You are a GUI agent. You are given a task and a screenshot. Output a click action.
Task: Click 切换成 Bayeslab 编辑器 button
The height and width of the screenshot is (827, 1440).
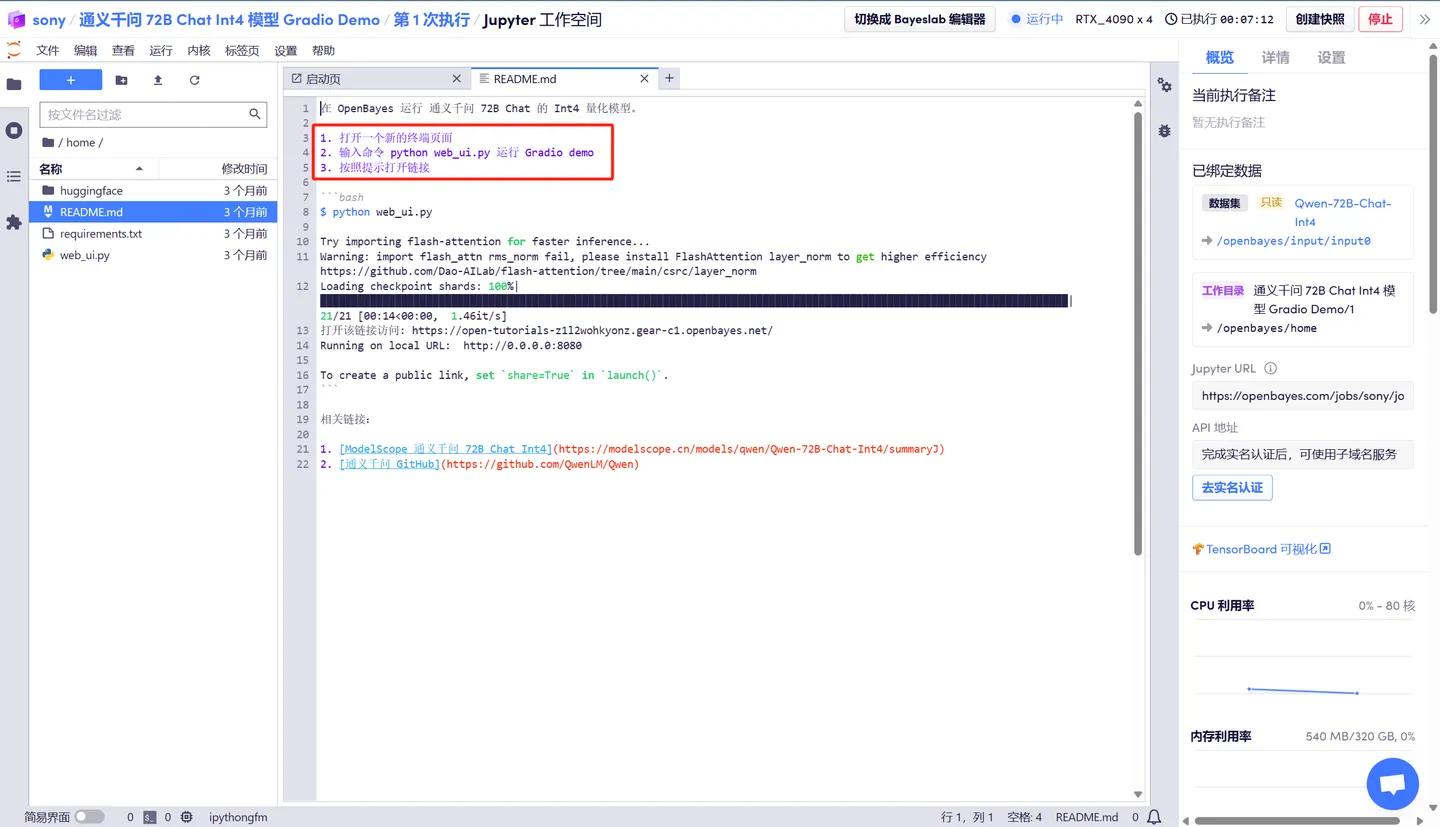point(920,19)
